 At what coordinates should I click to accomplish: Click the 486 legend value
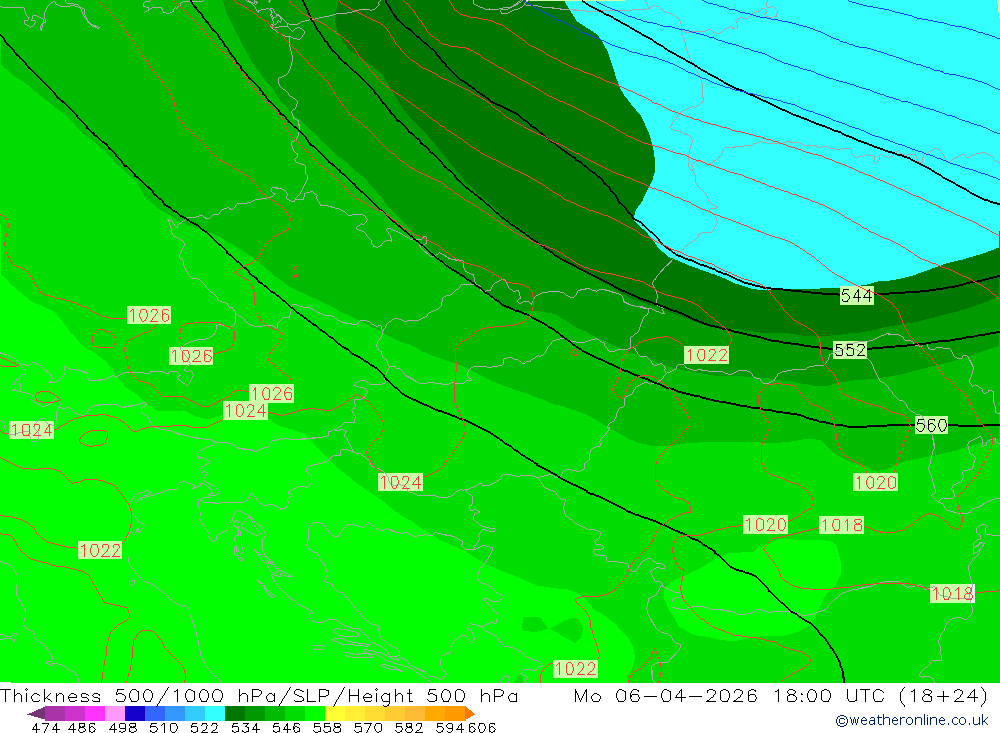point(82,728)
